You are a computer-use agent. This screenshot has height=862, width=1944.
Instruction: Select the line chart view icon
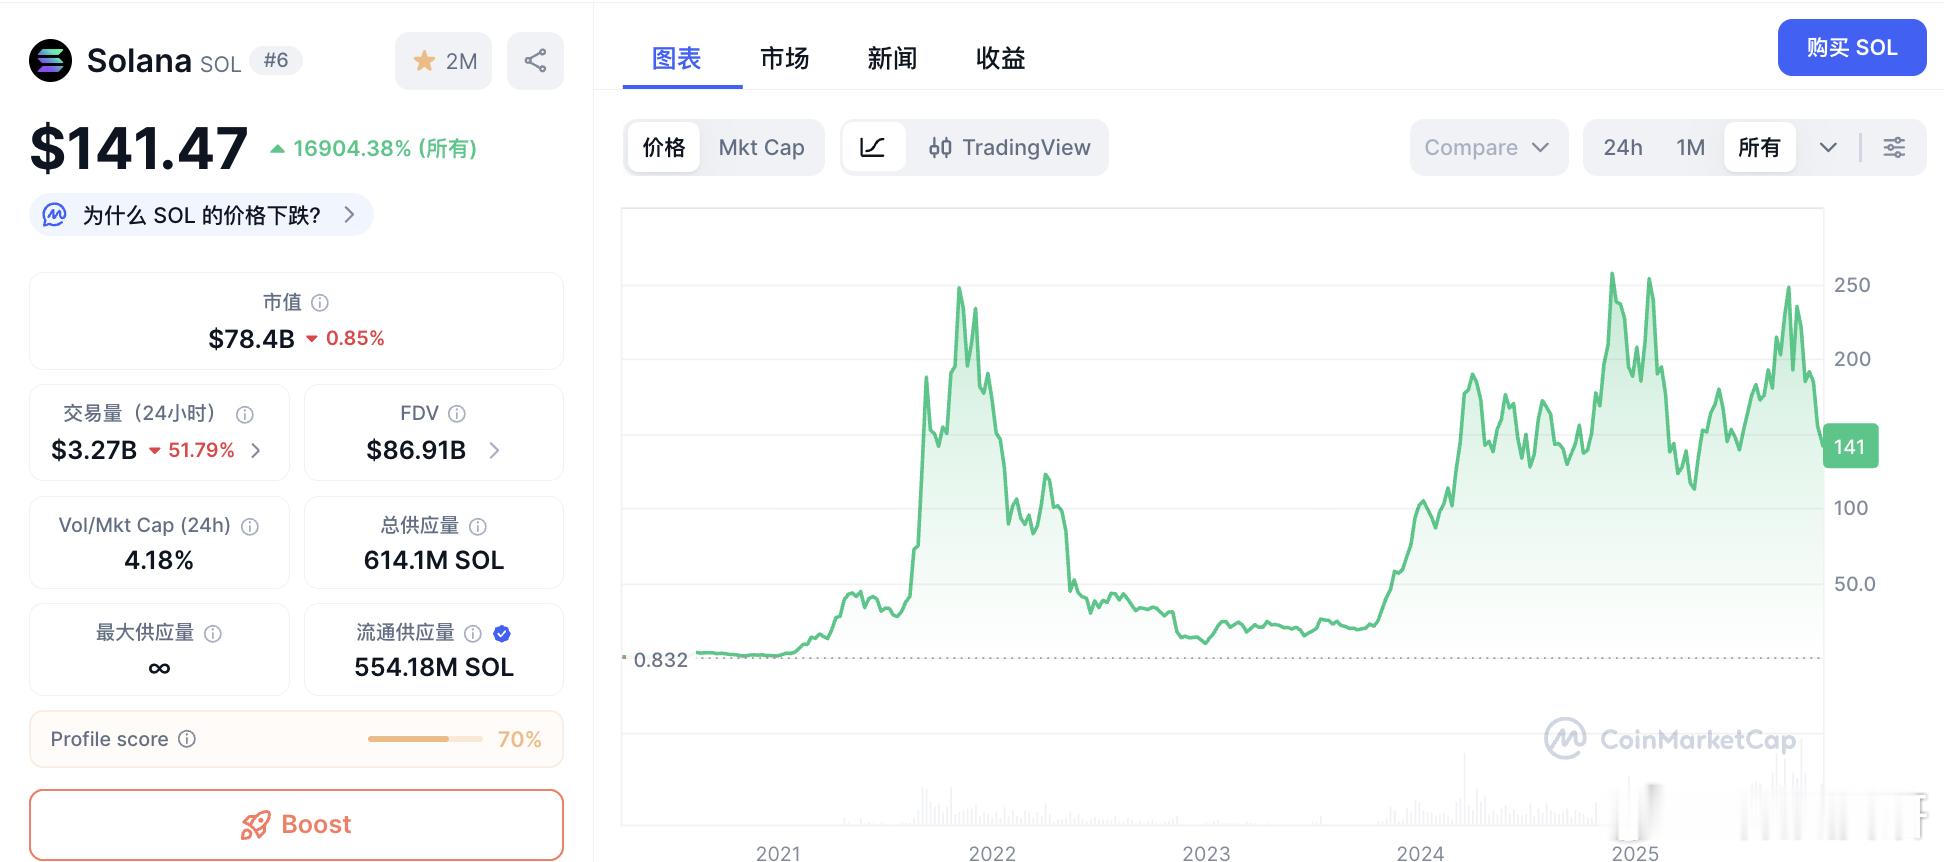[x=873, y=148]
